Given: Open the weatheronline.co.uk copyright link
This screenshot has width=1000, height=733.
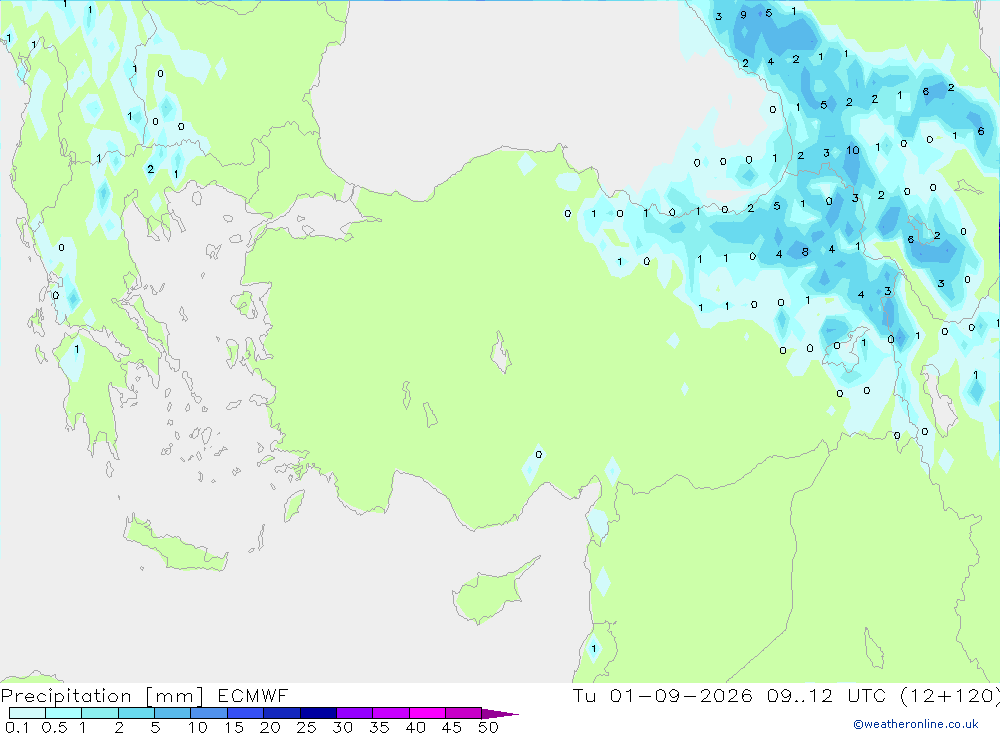Looking at the screenshot, I should [916, 724].
